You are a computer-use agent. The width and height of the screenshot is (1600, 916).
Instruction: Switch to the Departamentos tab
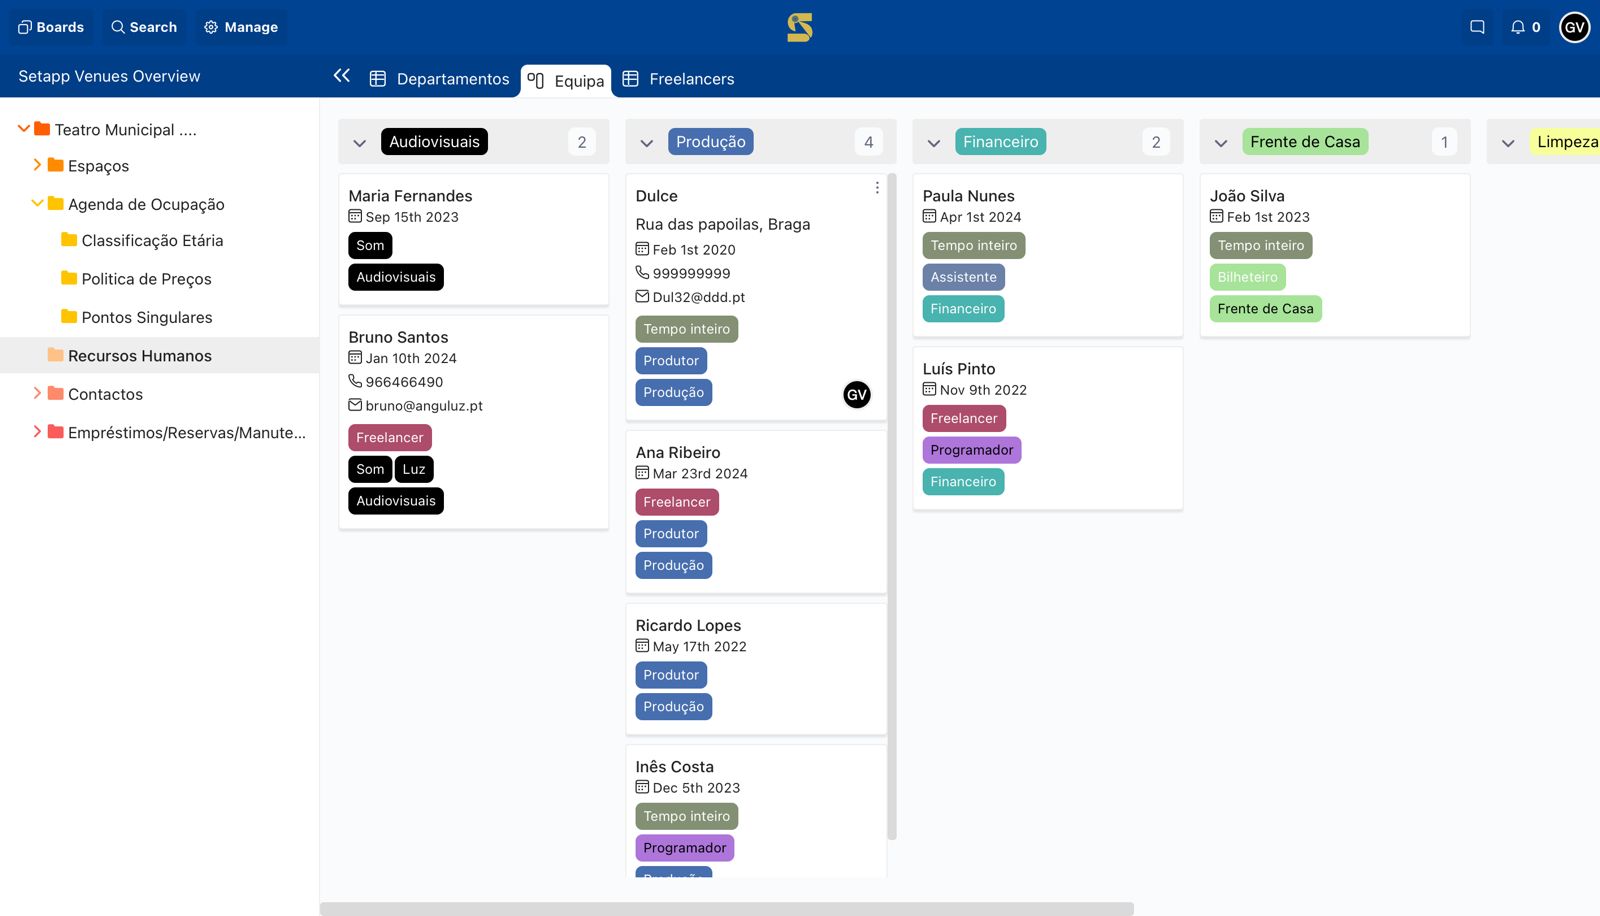point(441,78)
